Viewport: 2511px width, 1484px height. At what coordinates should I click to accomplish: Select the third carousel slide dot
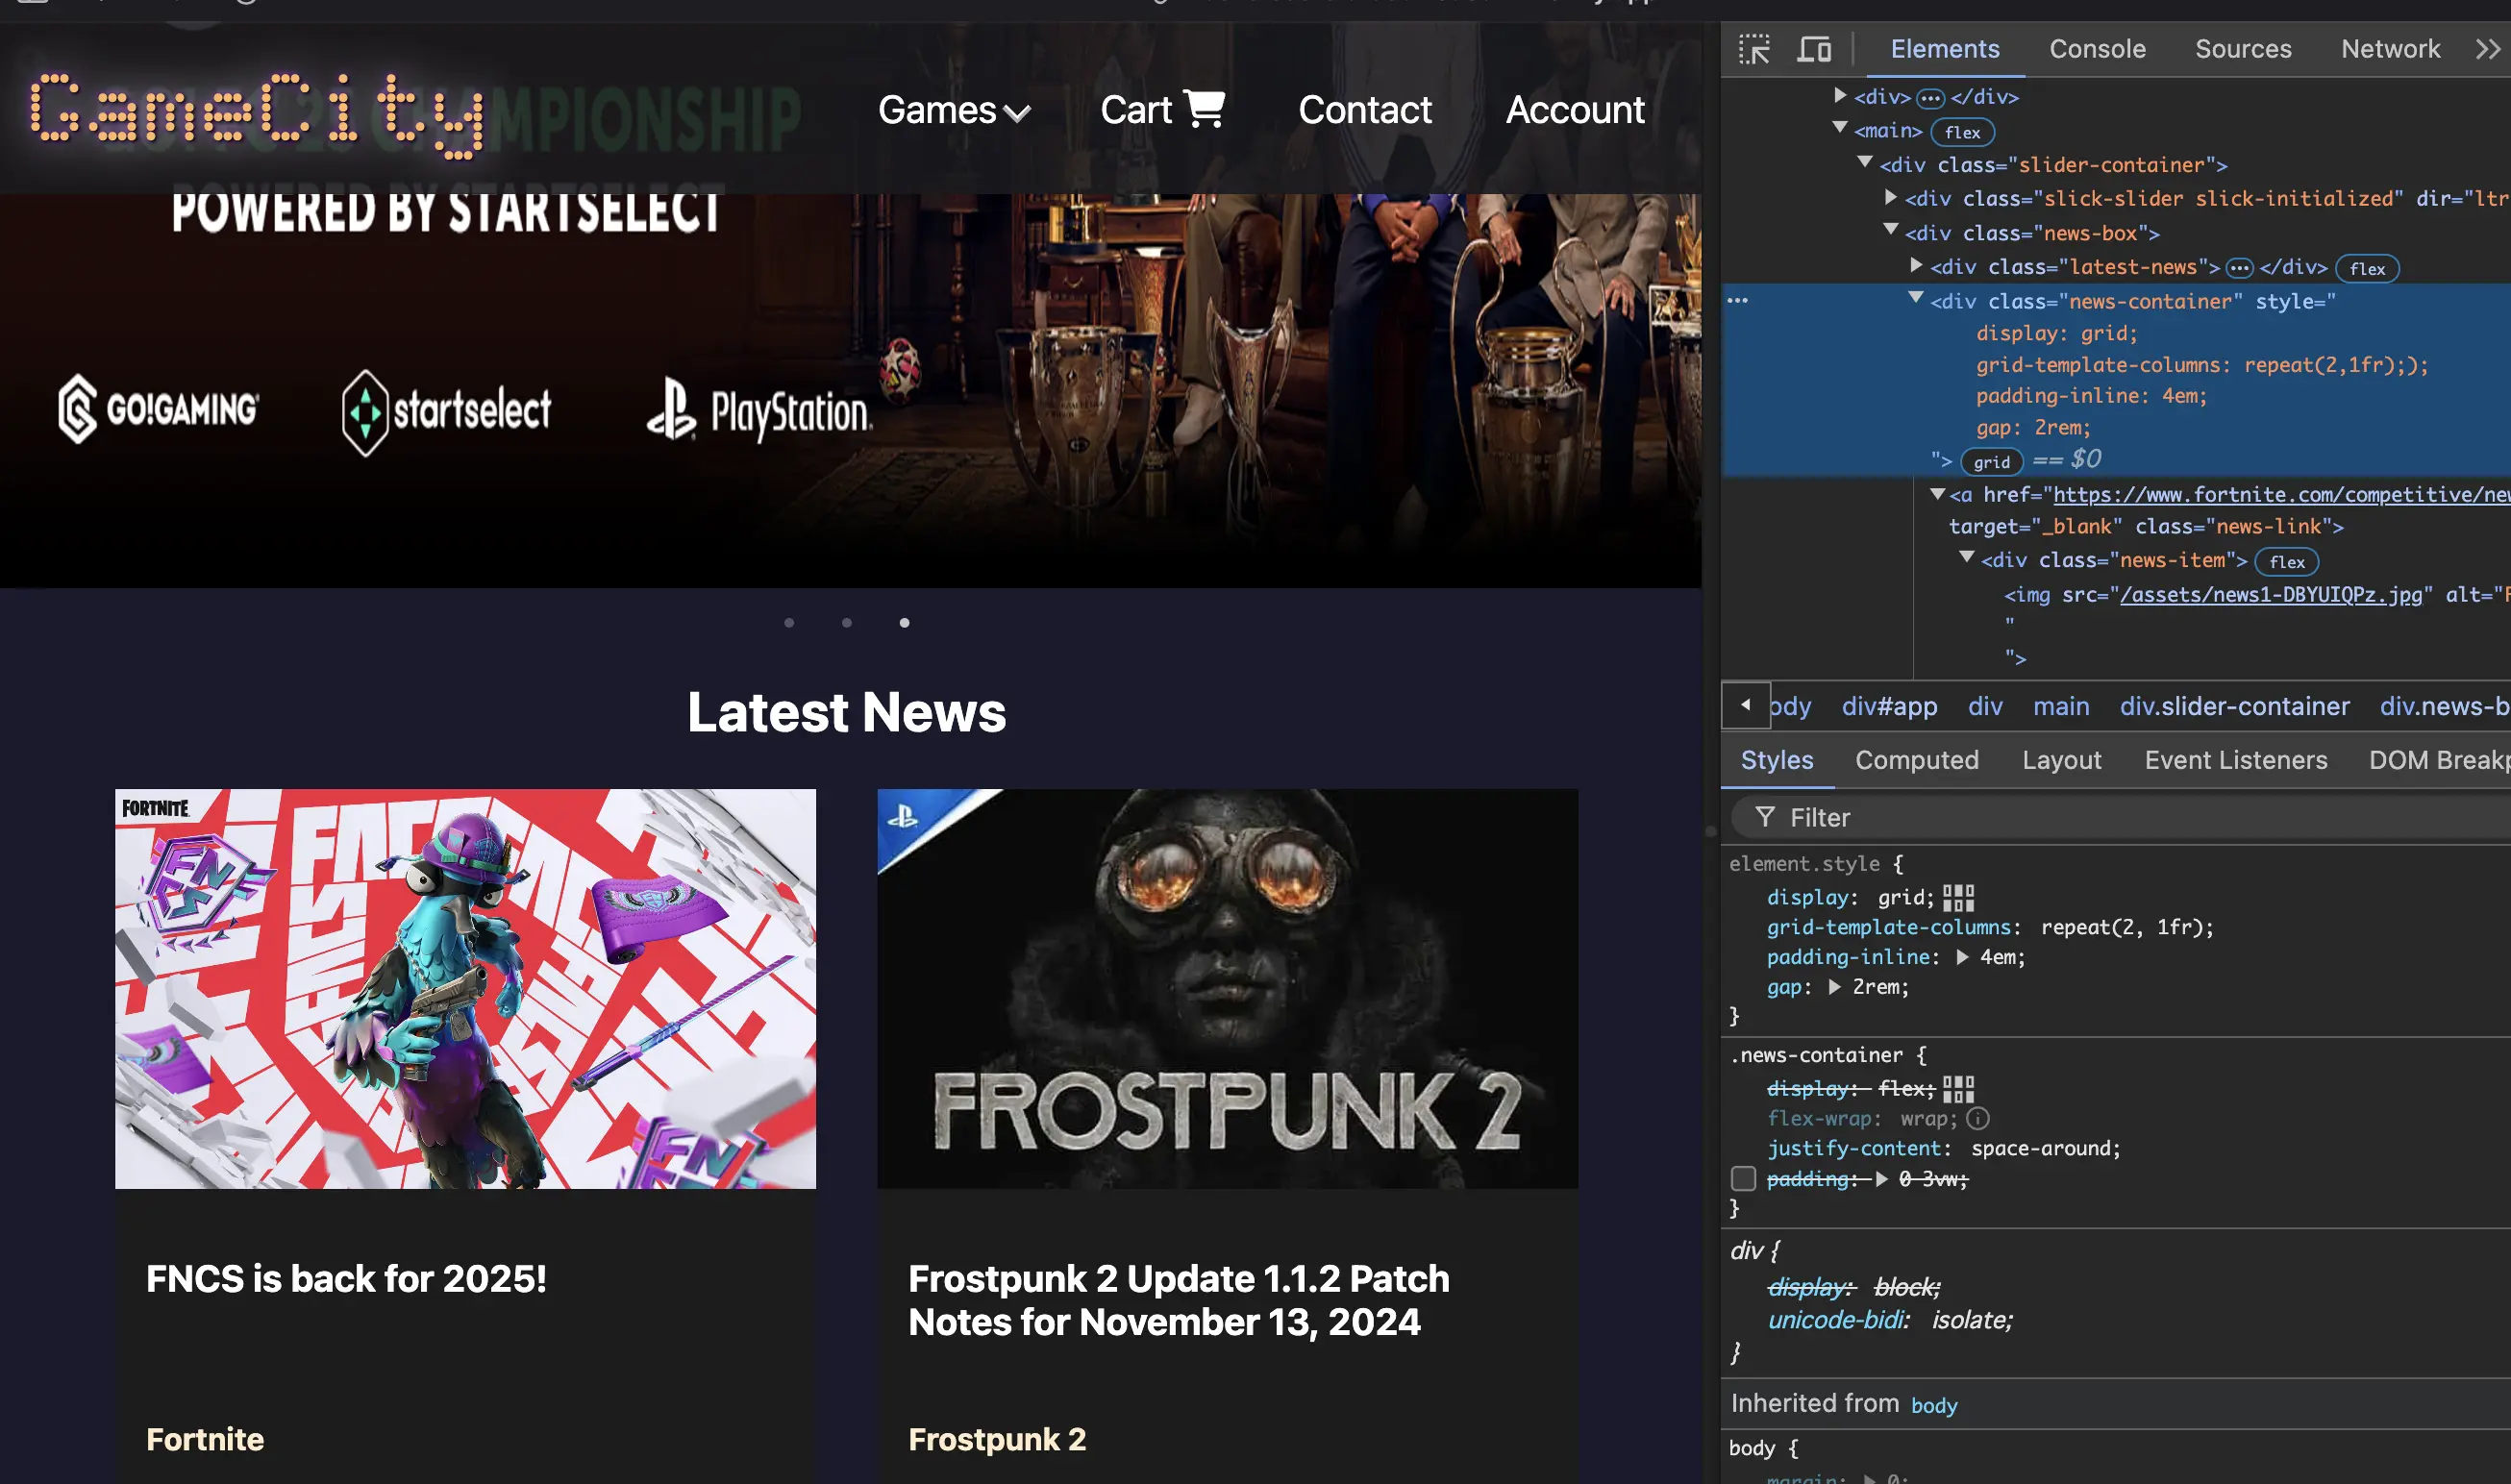904,623
